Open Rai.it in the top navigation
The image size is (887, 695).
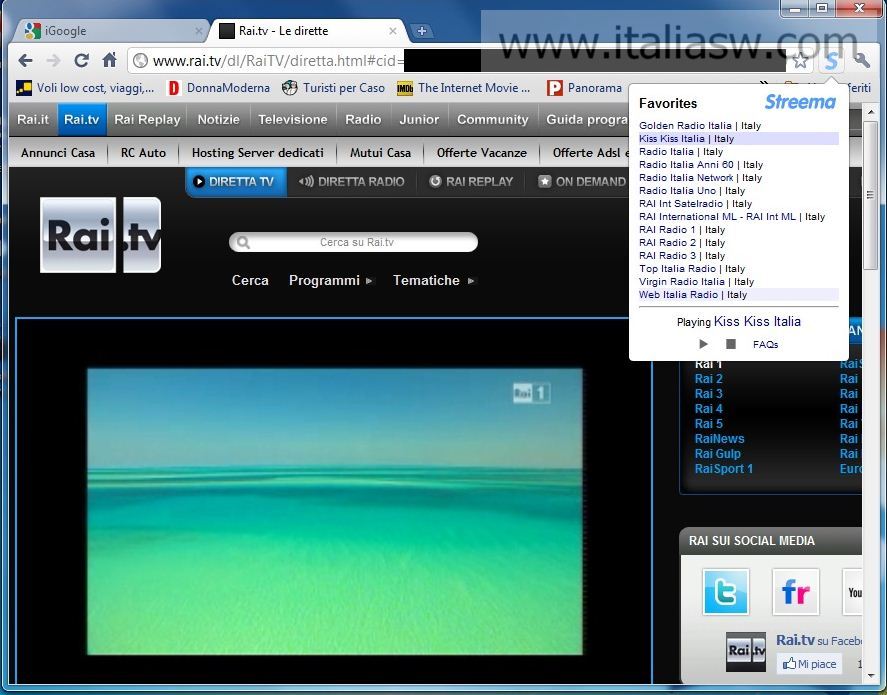coord(33,119)
